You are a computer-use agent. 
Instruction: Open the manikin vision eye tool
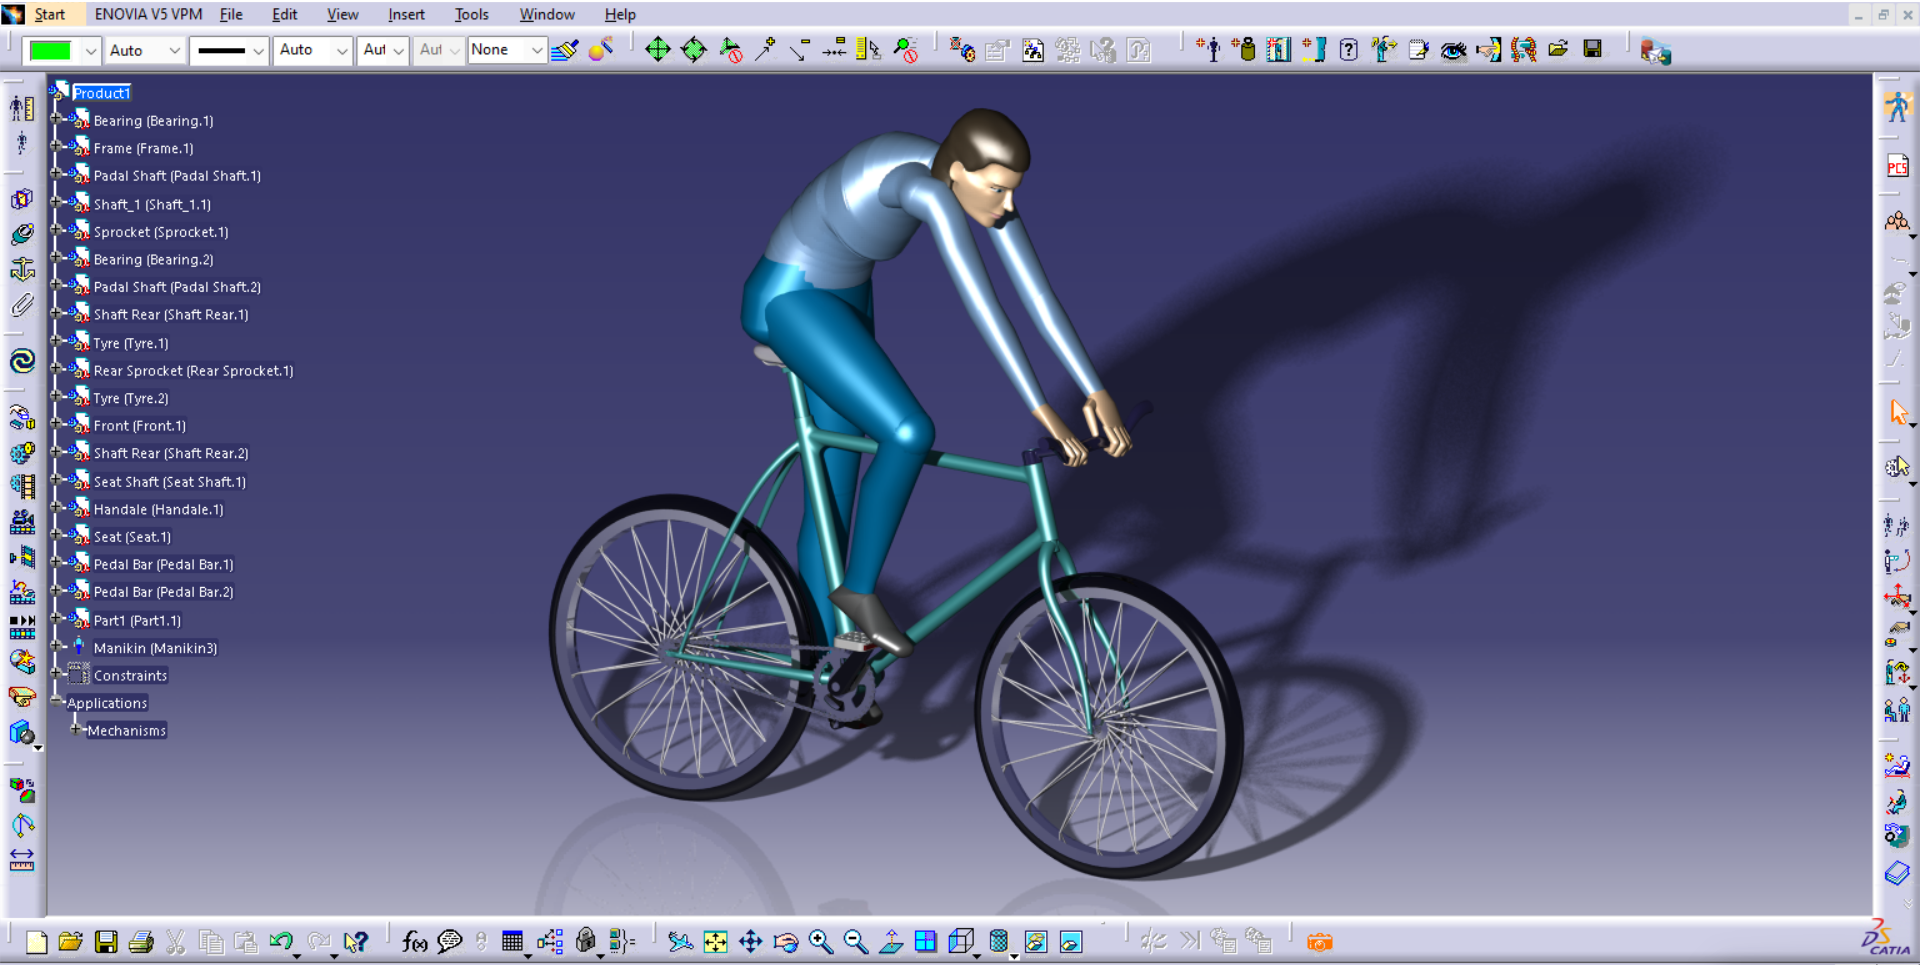(1453, 50)
